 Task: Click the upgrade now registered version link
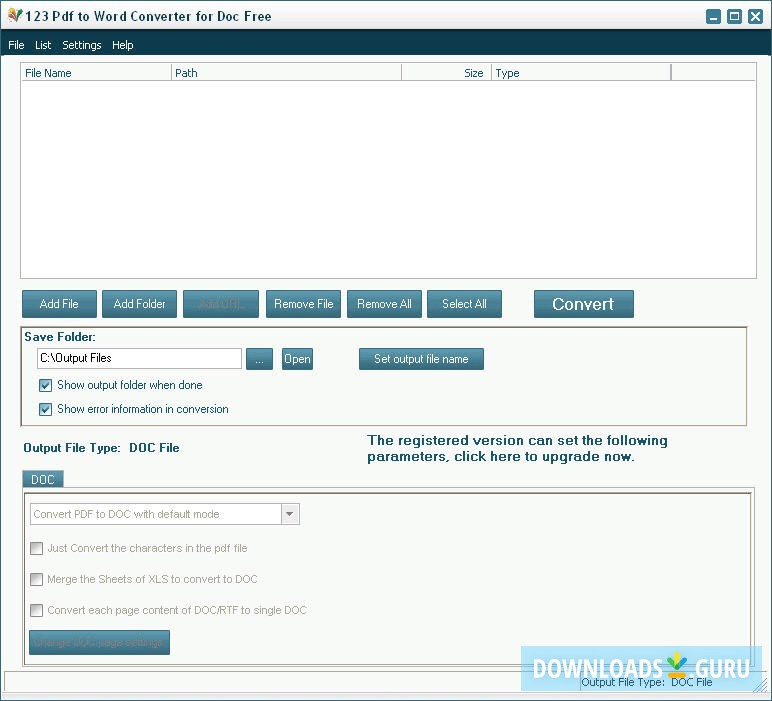tap(517, 448)
